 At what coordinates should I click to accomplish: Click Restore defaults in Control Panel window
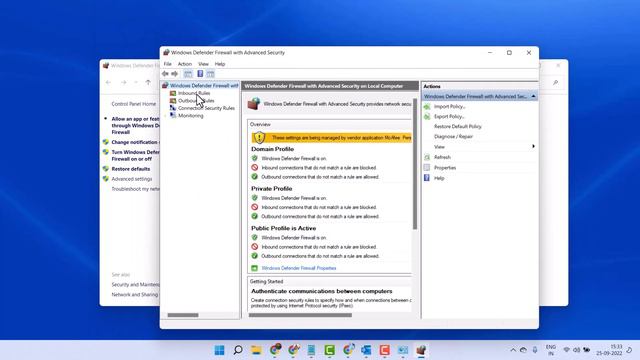131,169
